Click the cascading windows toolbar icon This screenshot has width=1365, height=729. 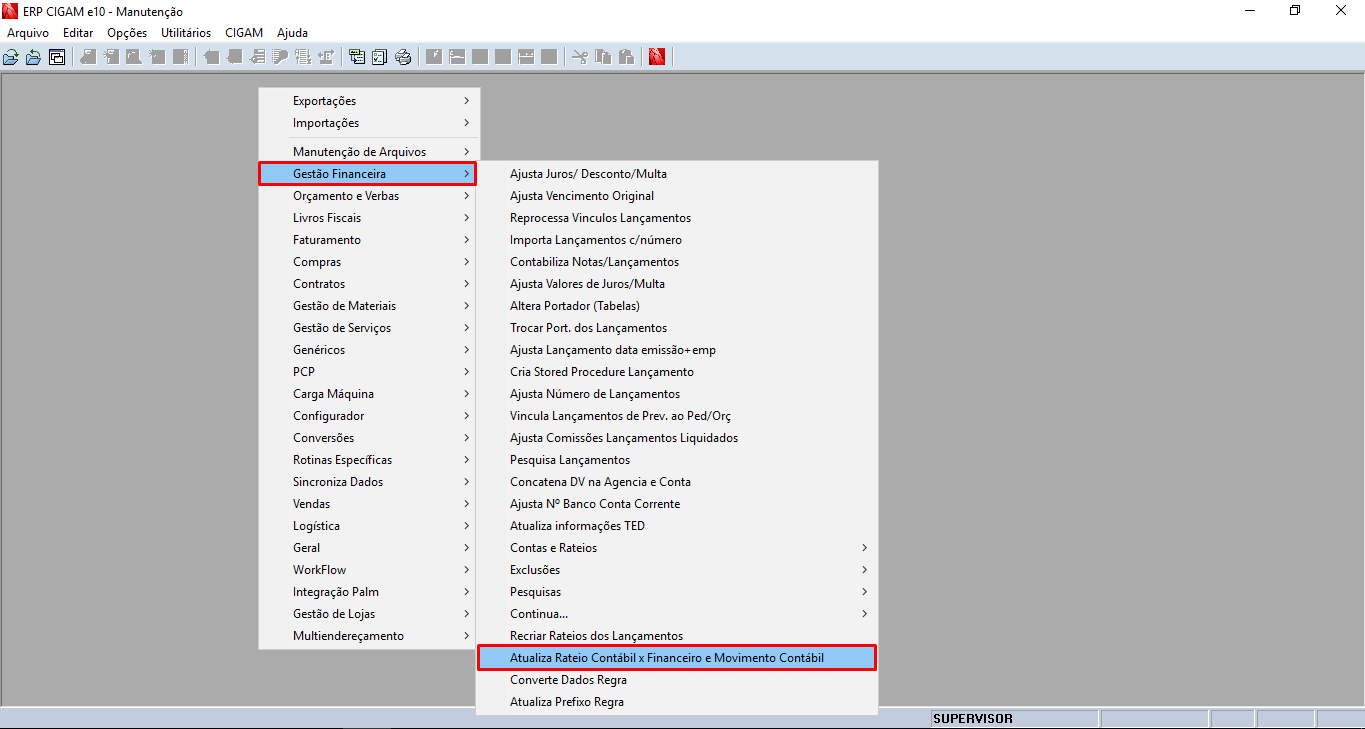pos(57,57)
